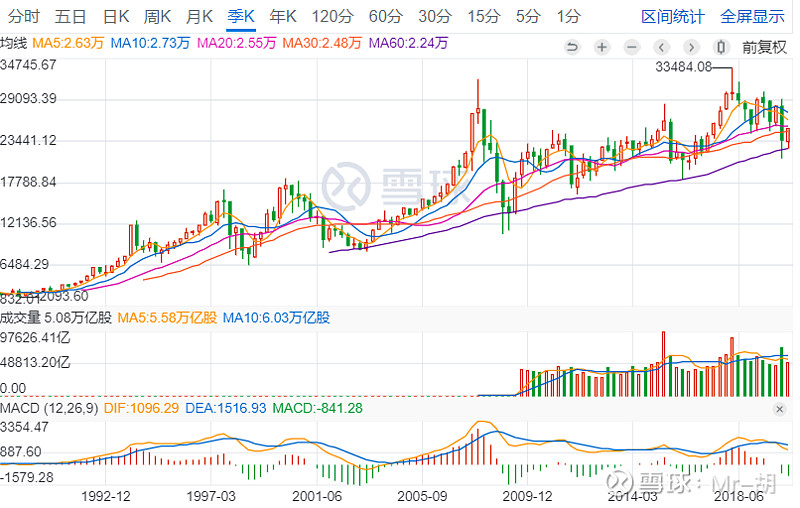Zoom out the chart with minus icon
The width and height of the screenshot is (800, 508).
click(x=632, y=46)
